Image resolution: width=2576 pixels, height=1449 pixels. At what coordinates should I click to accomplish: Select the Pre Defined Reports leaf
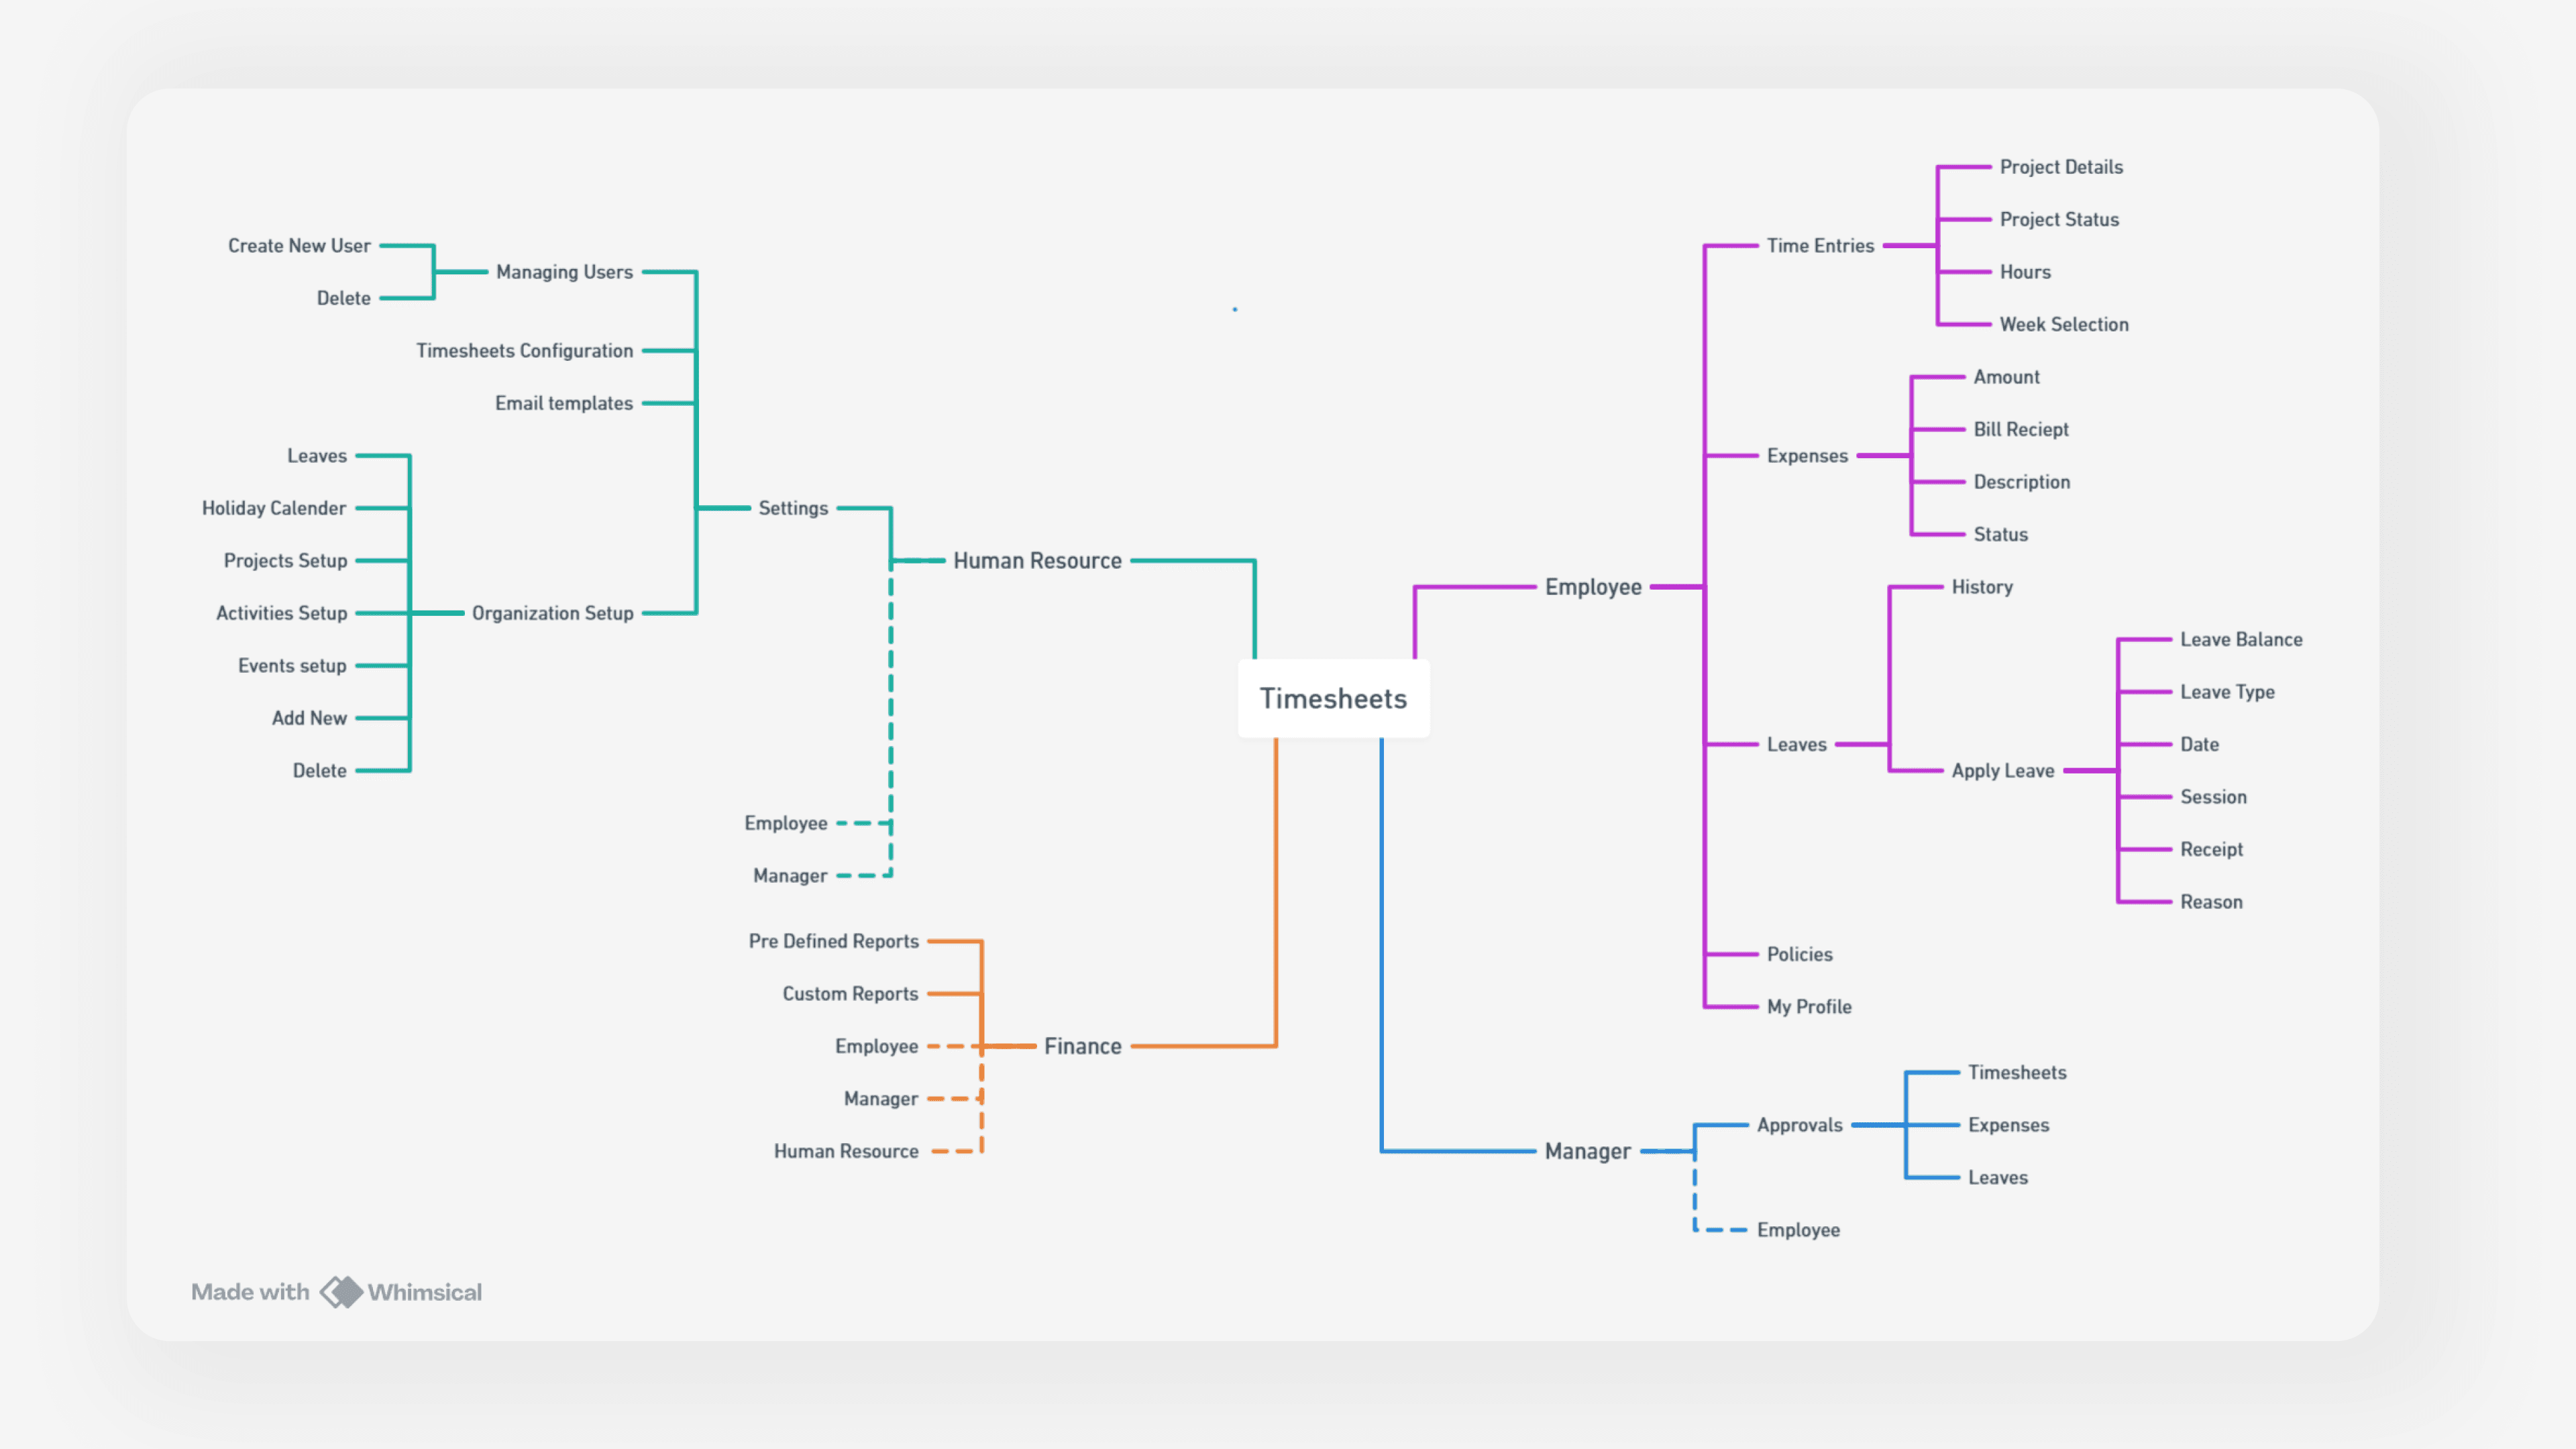833,941
